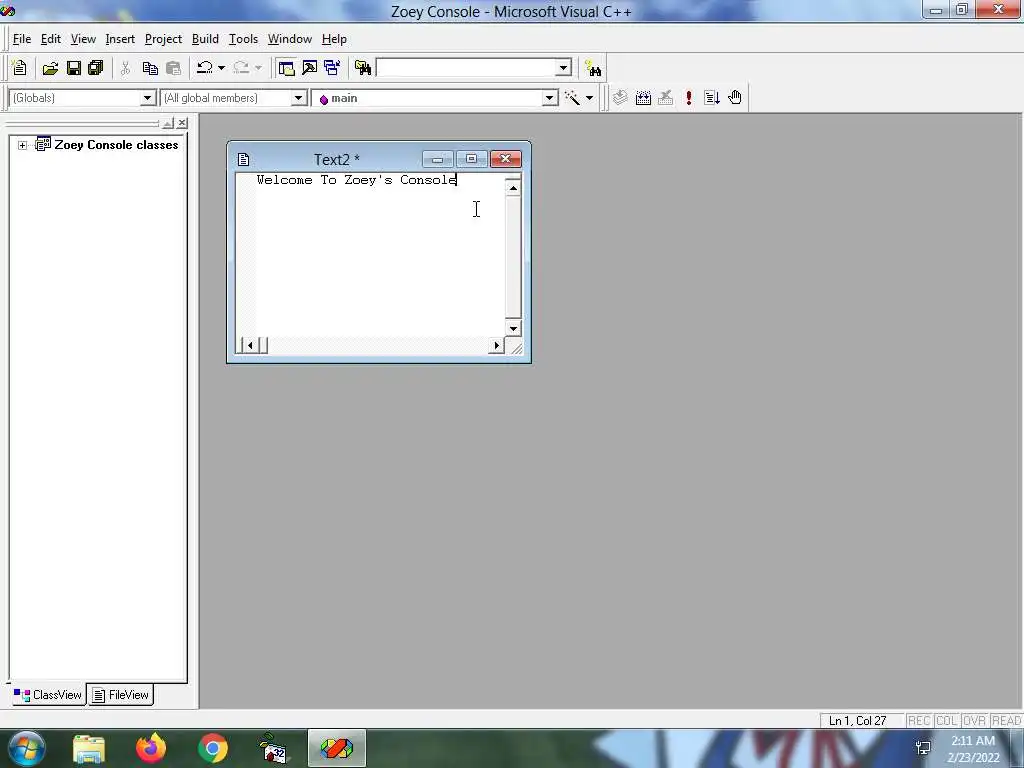1024x768 pixels.
Task: Maximize the Text2 document window
Action: point(472,159)
